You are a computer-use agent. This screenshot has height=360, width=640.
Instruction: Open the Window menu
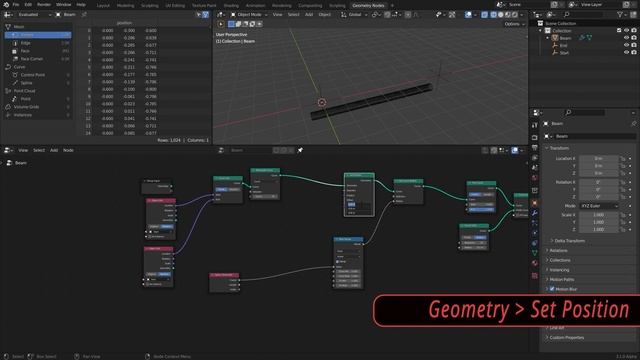pyautogui.click(x=63, y=4)
